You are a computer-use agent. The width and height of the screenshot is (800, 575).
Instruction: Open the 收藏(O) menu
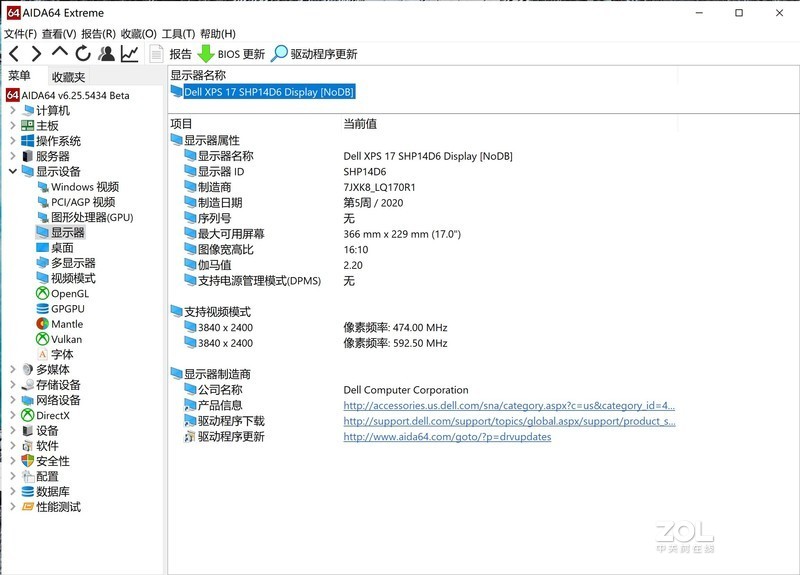[x=139, y=34]
